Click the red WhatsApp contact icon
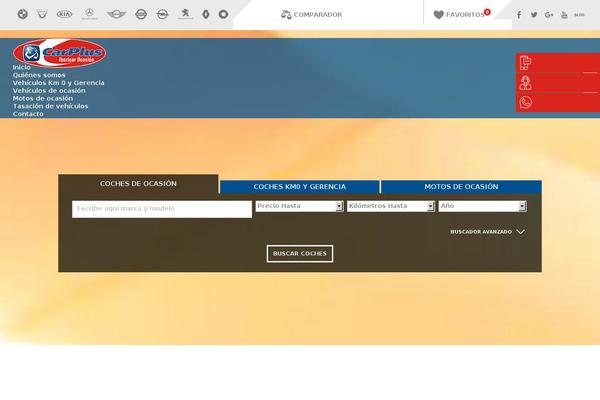Viewport: 600px width, 400px height. pyautogui.click(x=525, y=102)
